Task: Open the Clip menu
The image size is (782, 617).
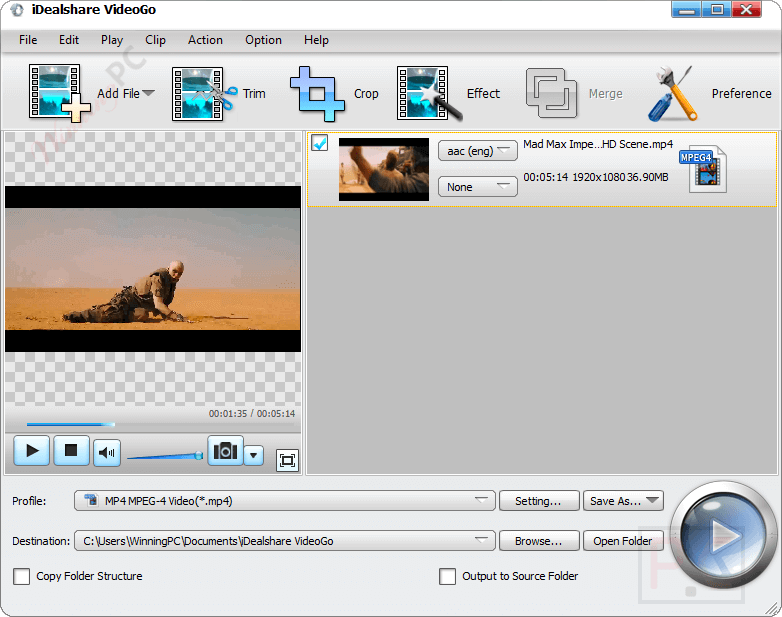Action: (x=155, y=40)
